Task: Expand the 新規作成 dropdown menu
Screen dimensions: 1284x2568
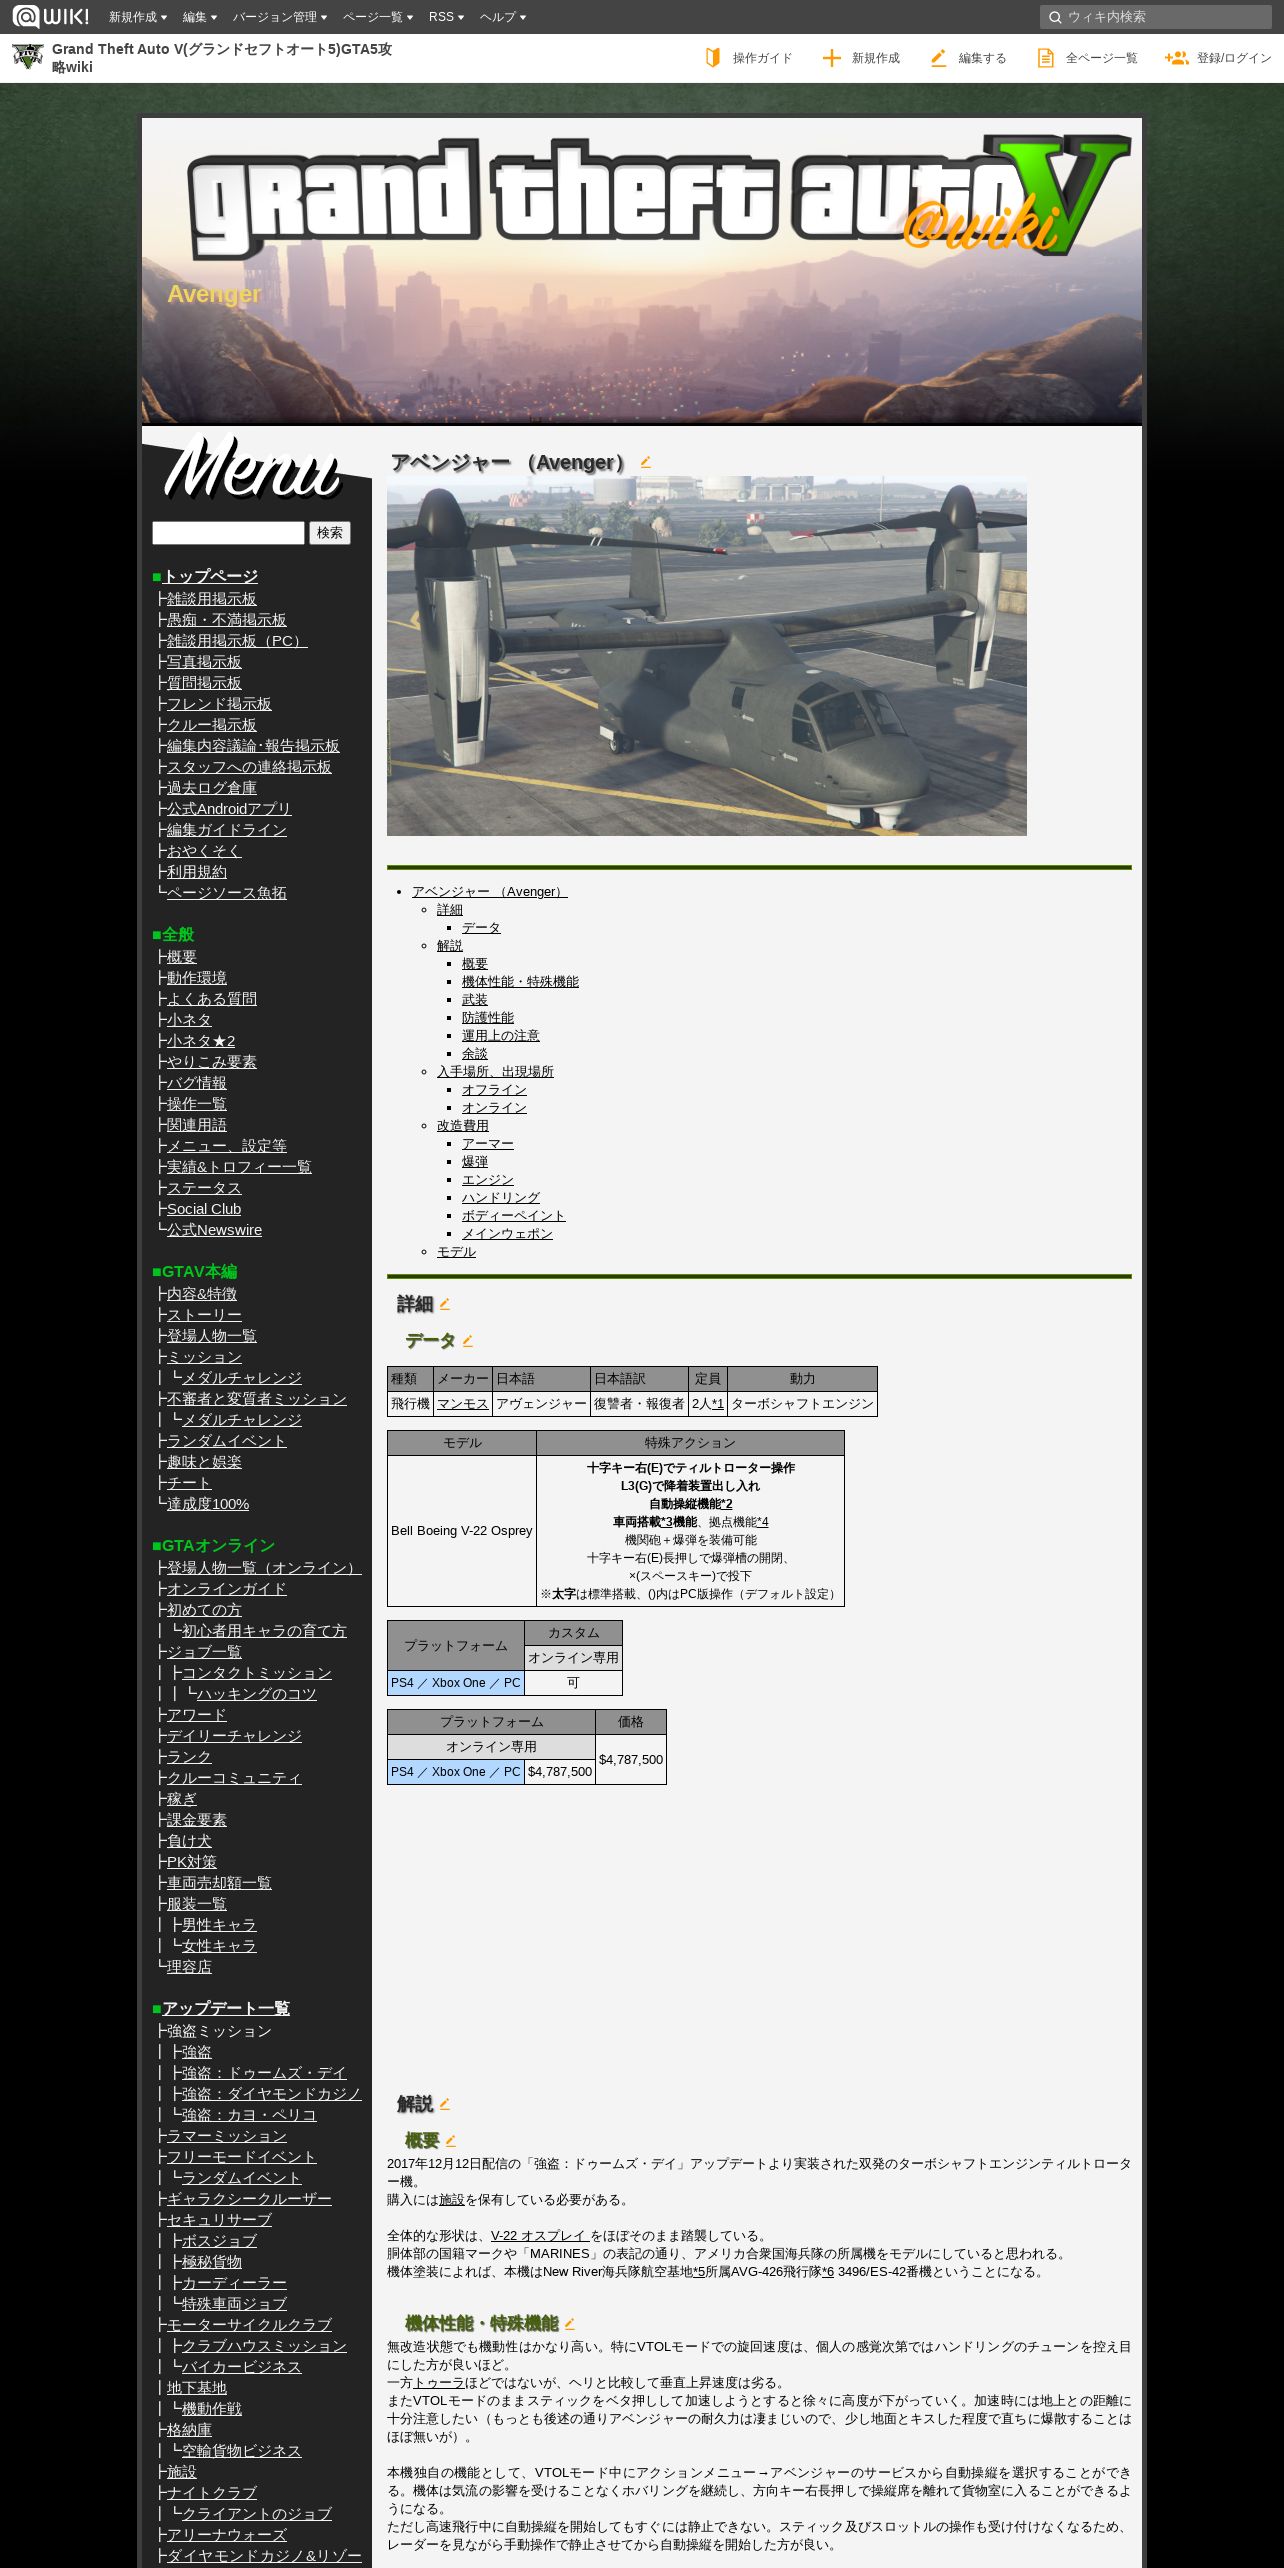Action: coord(138,17)
